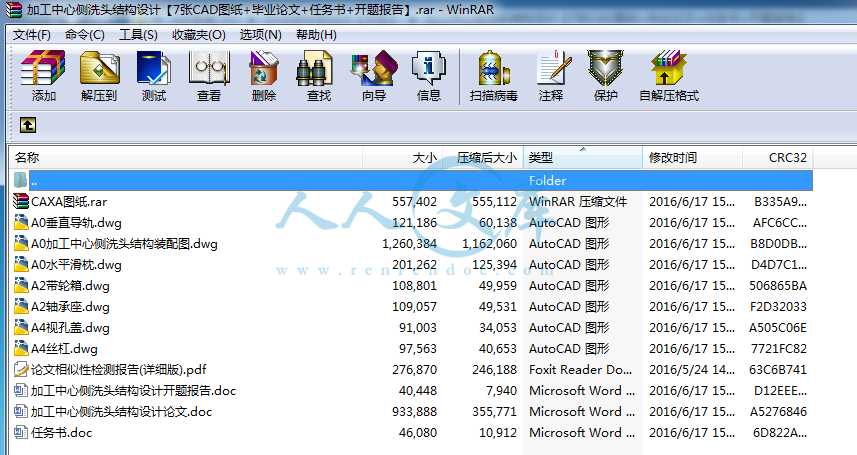Image resolution: width=857 pixels, height=455 pixels.
Task: Sort by Packed size (压缩后大小) header
Action: coord(483,158)
